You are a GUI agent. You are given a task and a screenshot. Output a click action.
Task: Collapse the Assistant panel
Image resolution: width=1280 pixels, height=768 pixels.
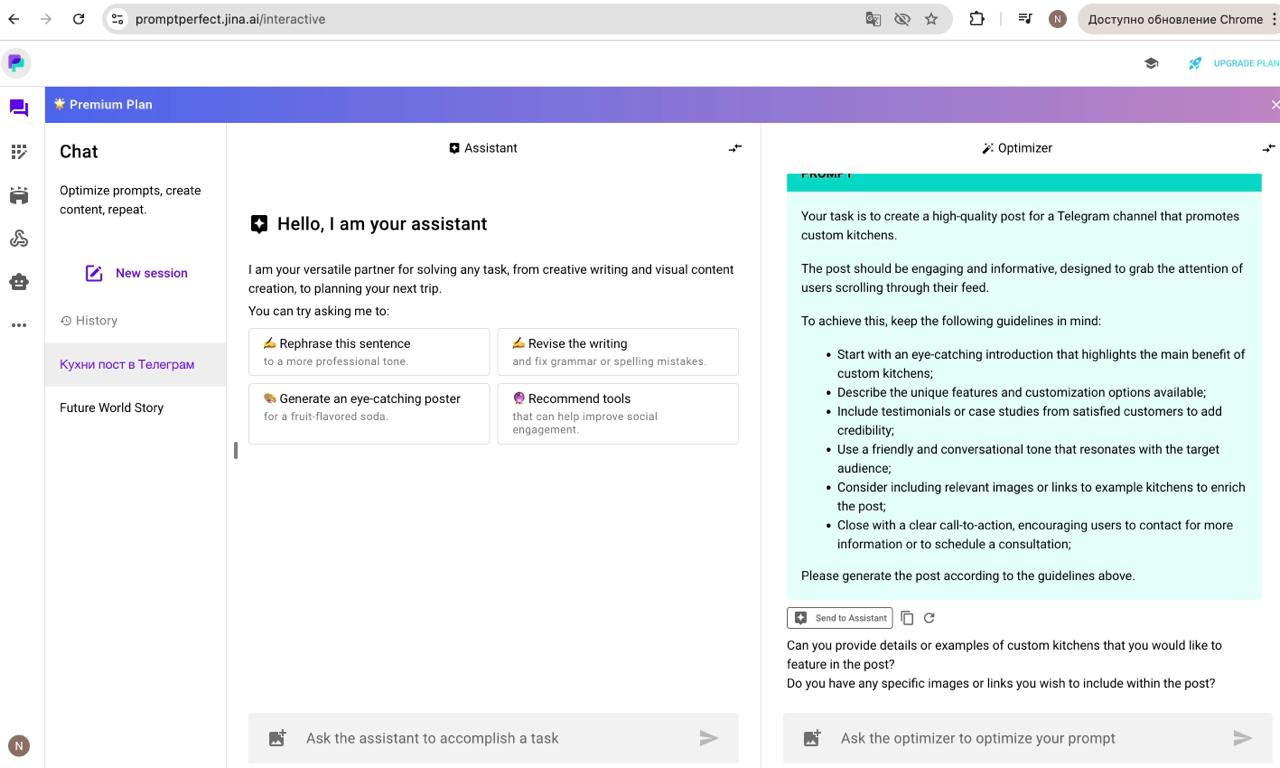click(x=735, y=148)
